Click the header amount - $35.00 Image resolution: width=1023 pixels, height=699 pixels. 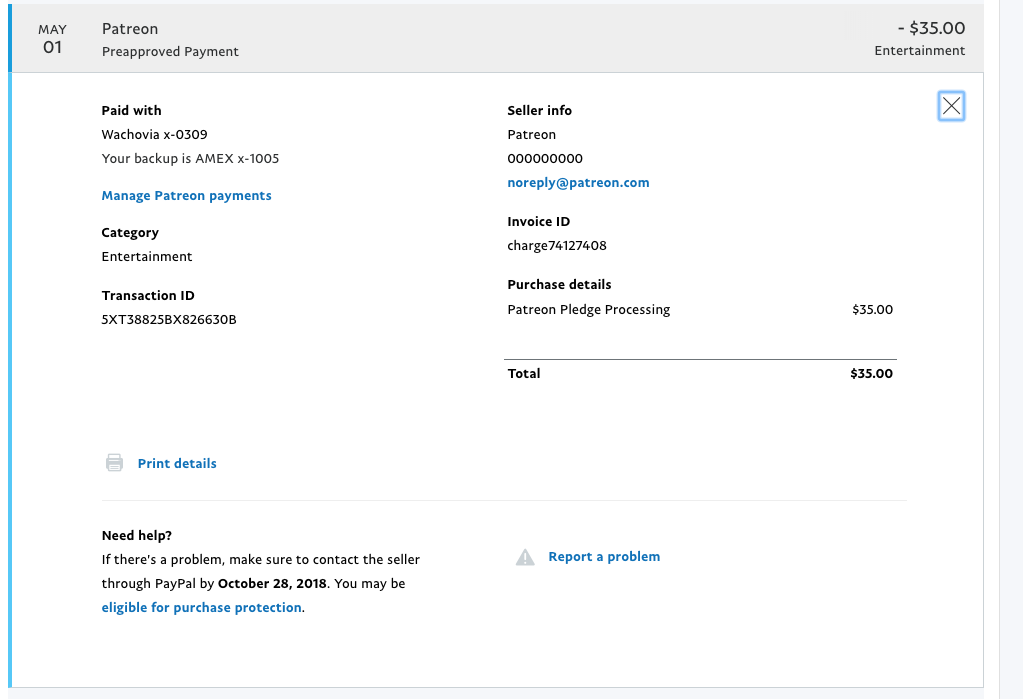click(x=932, y=28)
